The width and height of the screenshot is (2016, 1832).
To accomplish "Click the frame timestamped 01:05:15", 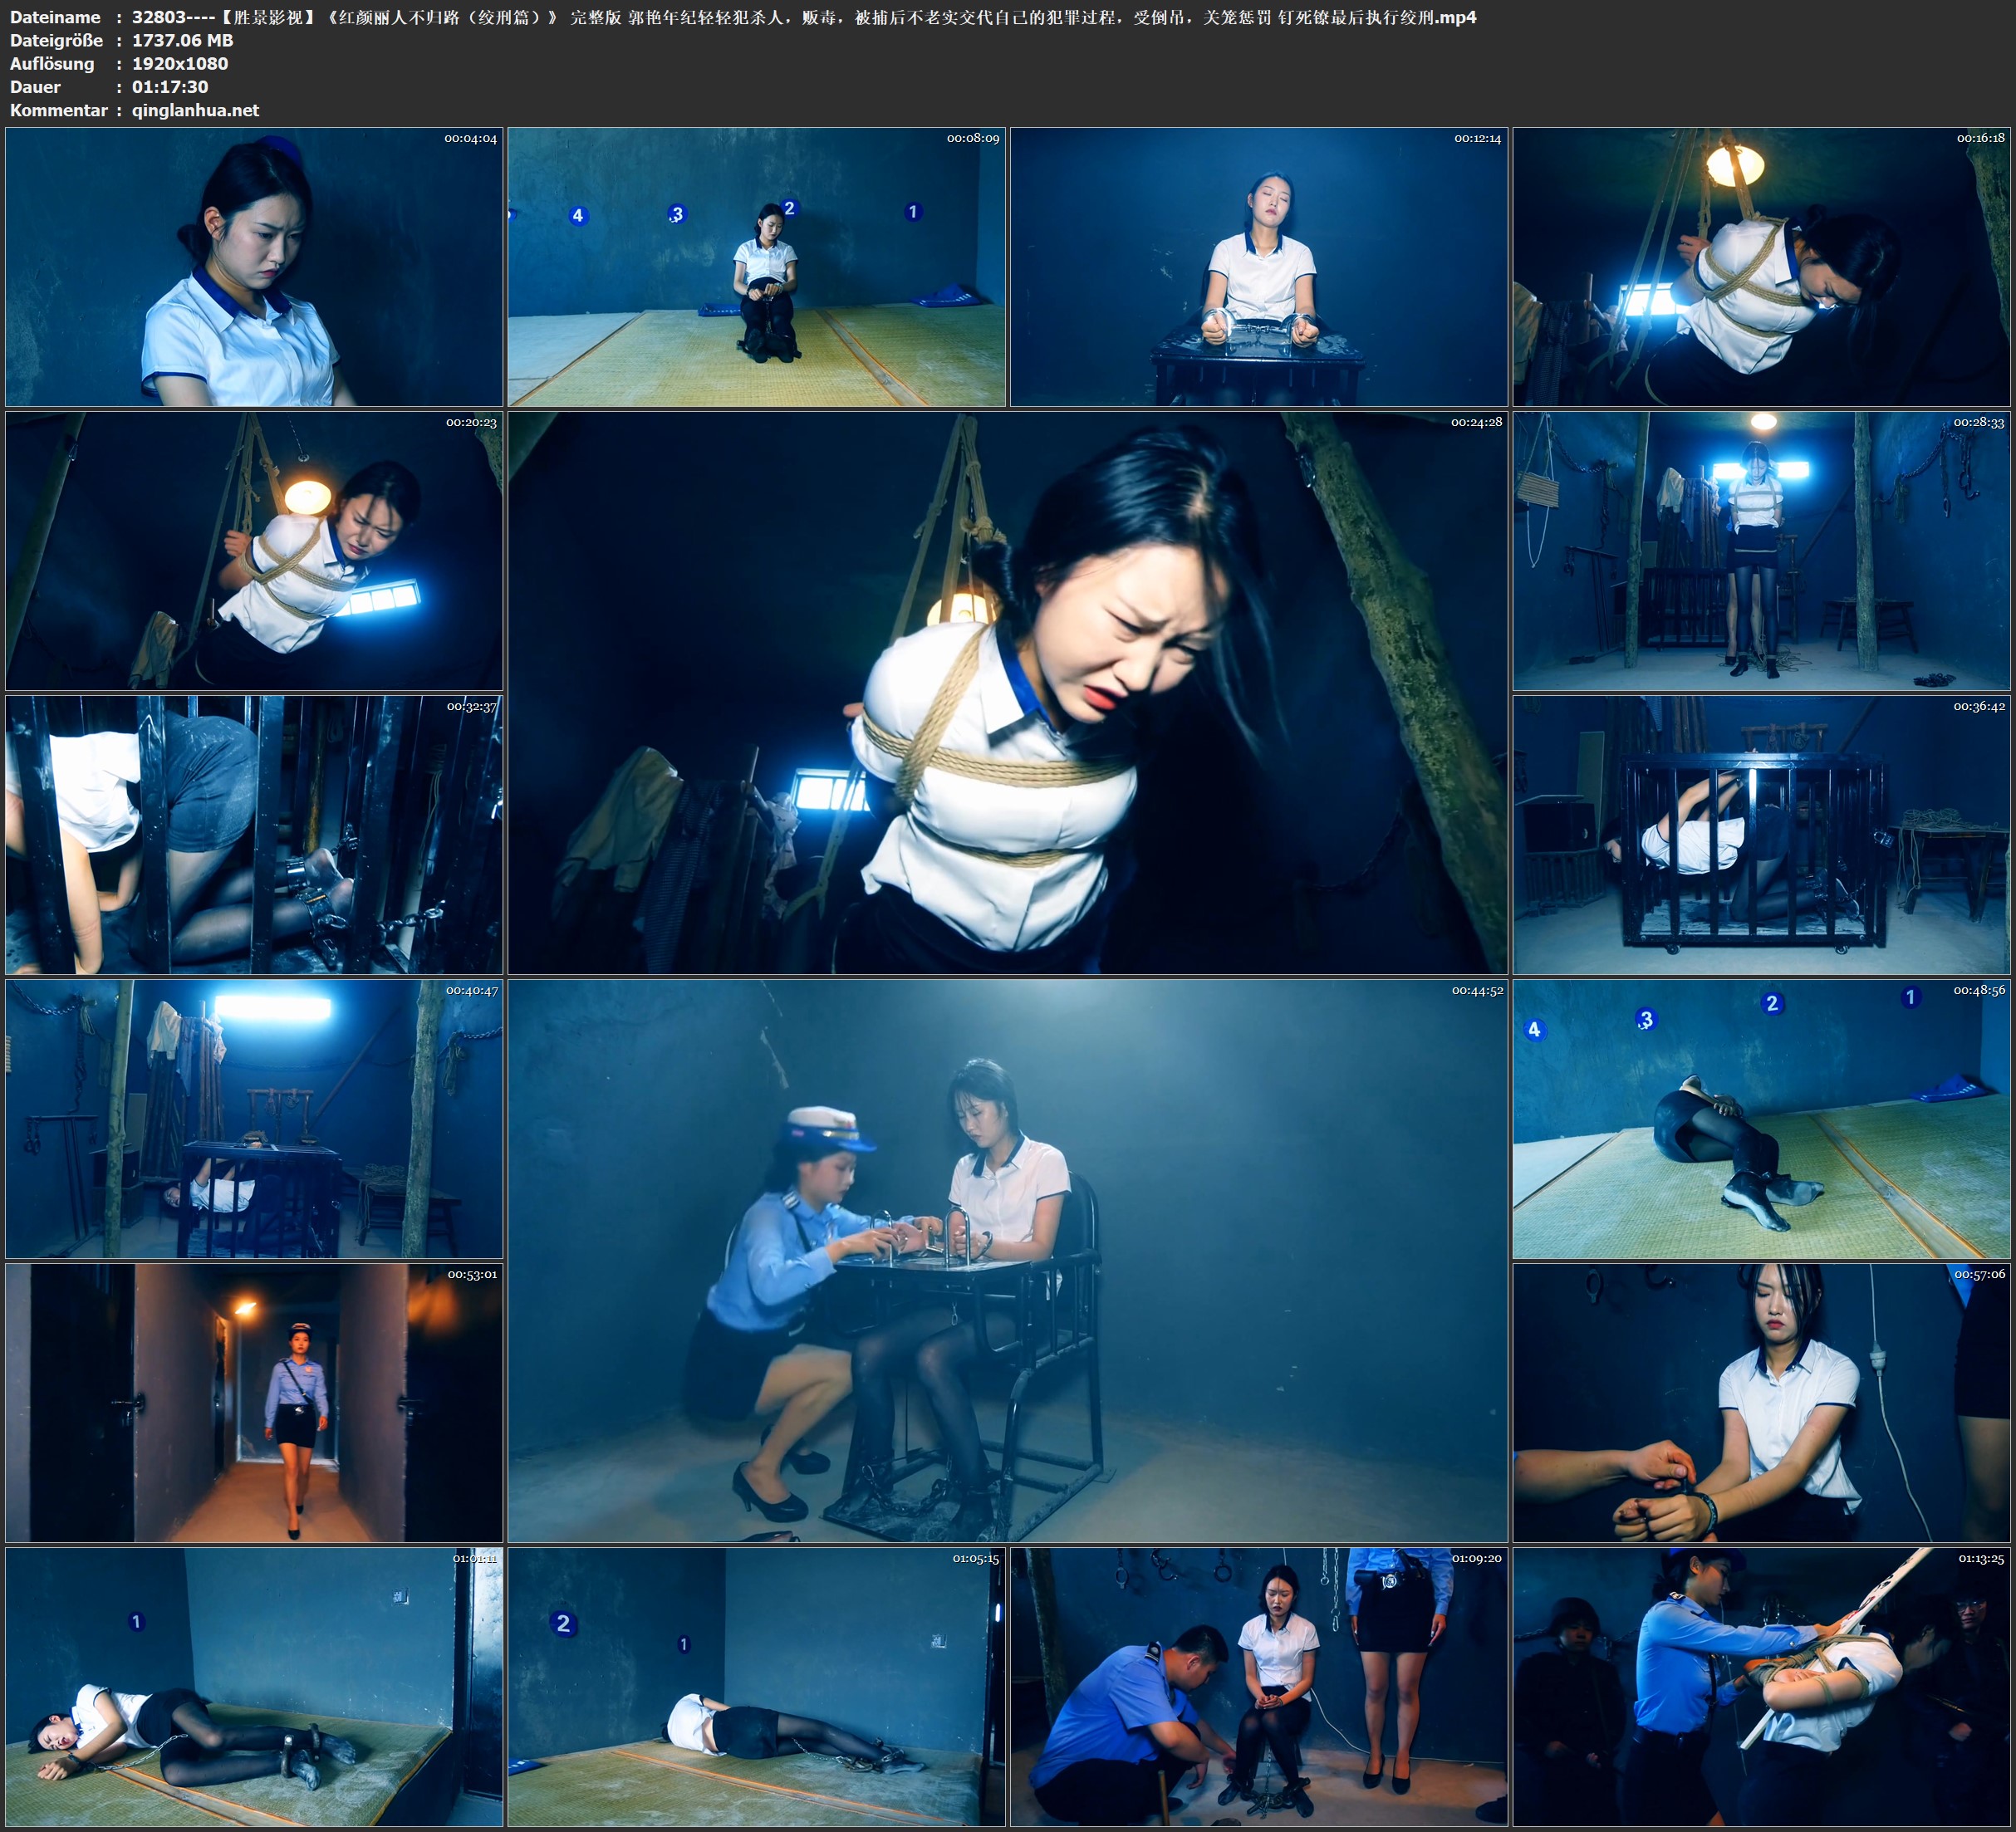I will [x=756, y=1686].
